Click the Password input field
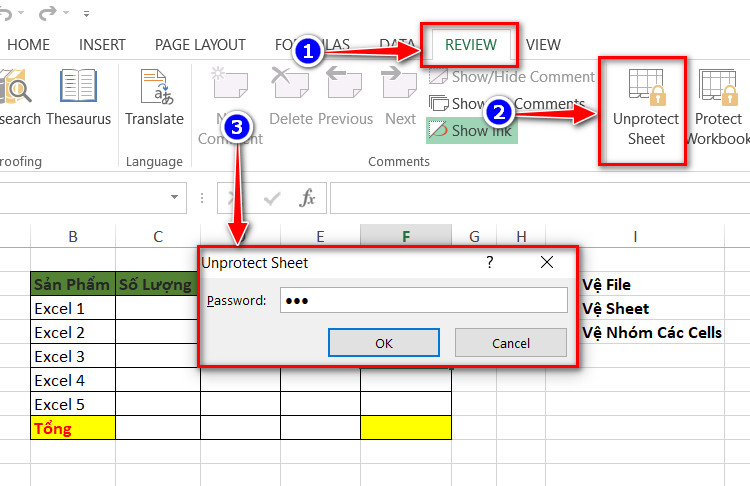Image resolution: width=750 pixels, height=486 pixels. [424, 300]
